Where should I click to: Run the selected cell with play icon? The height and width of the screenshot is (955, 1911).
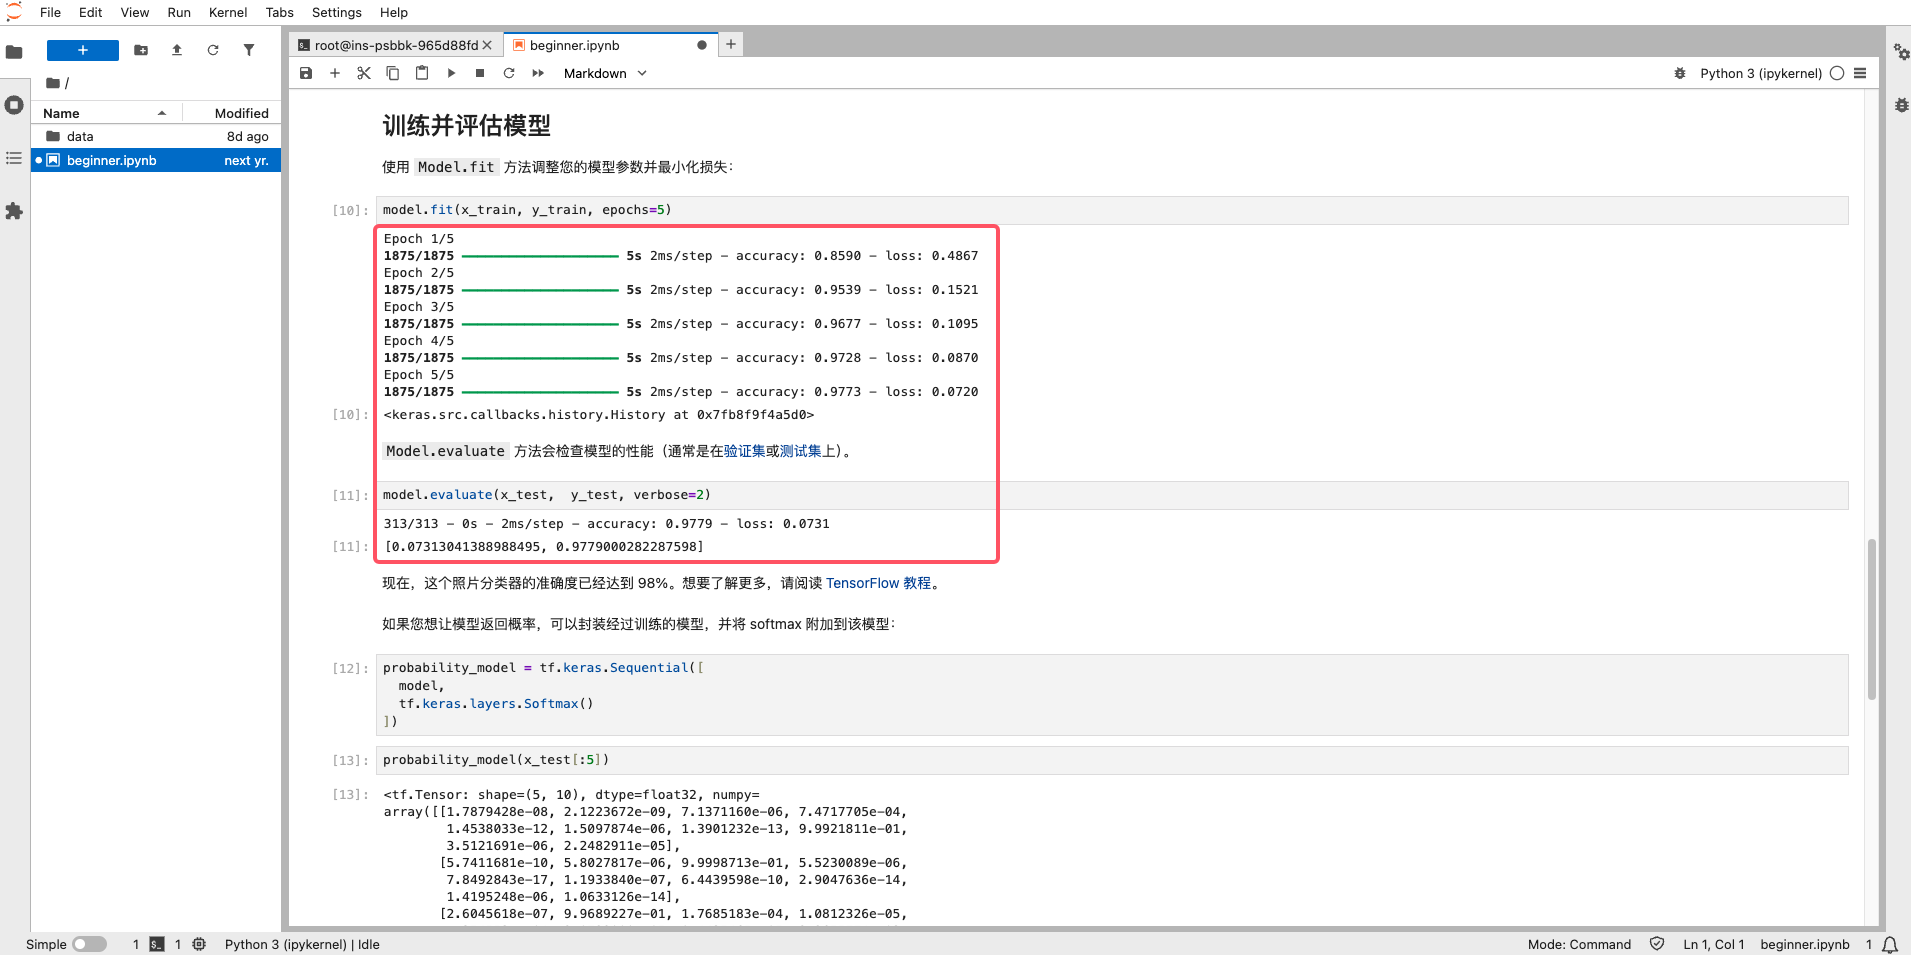(x=451, y=73)
